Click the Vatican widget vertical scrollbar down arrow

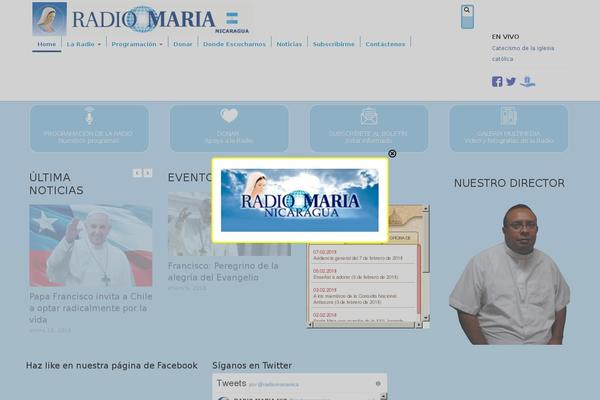426,318
